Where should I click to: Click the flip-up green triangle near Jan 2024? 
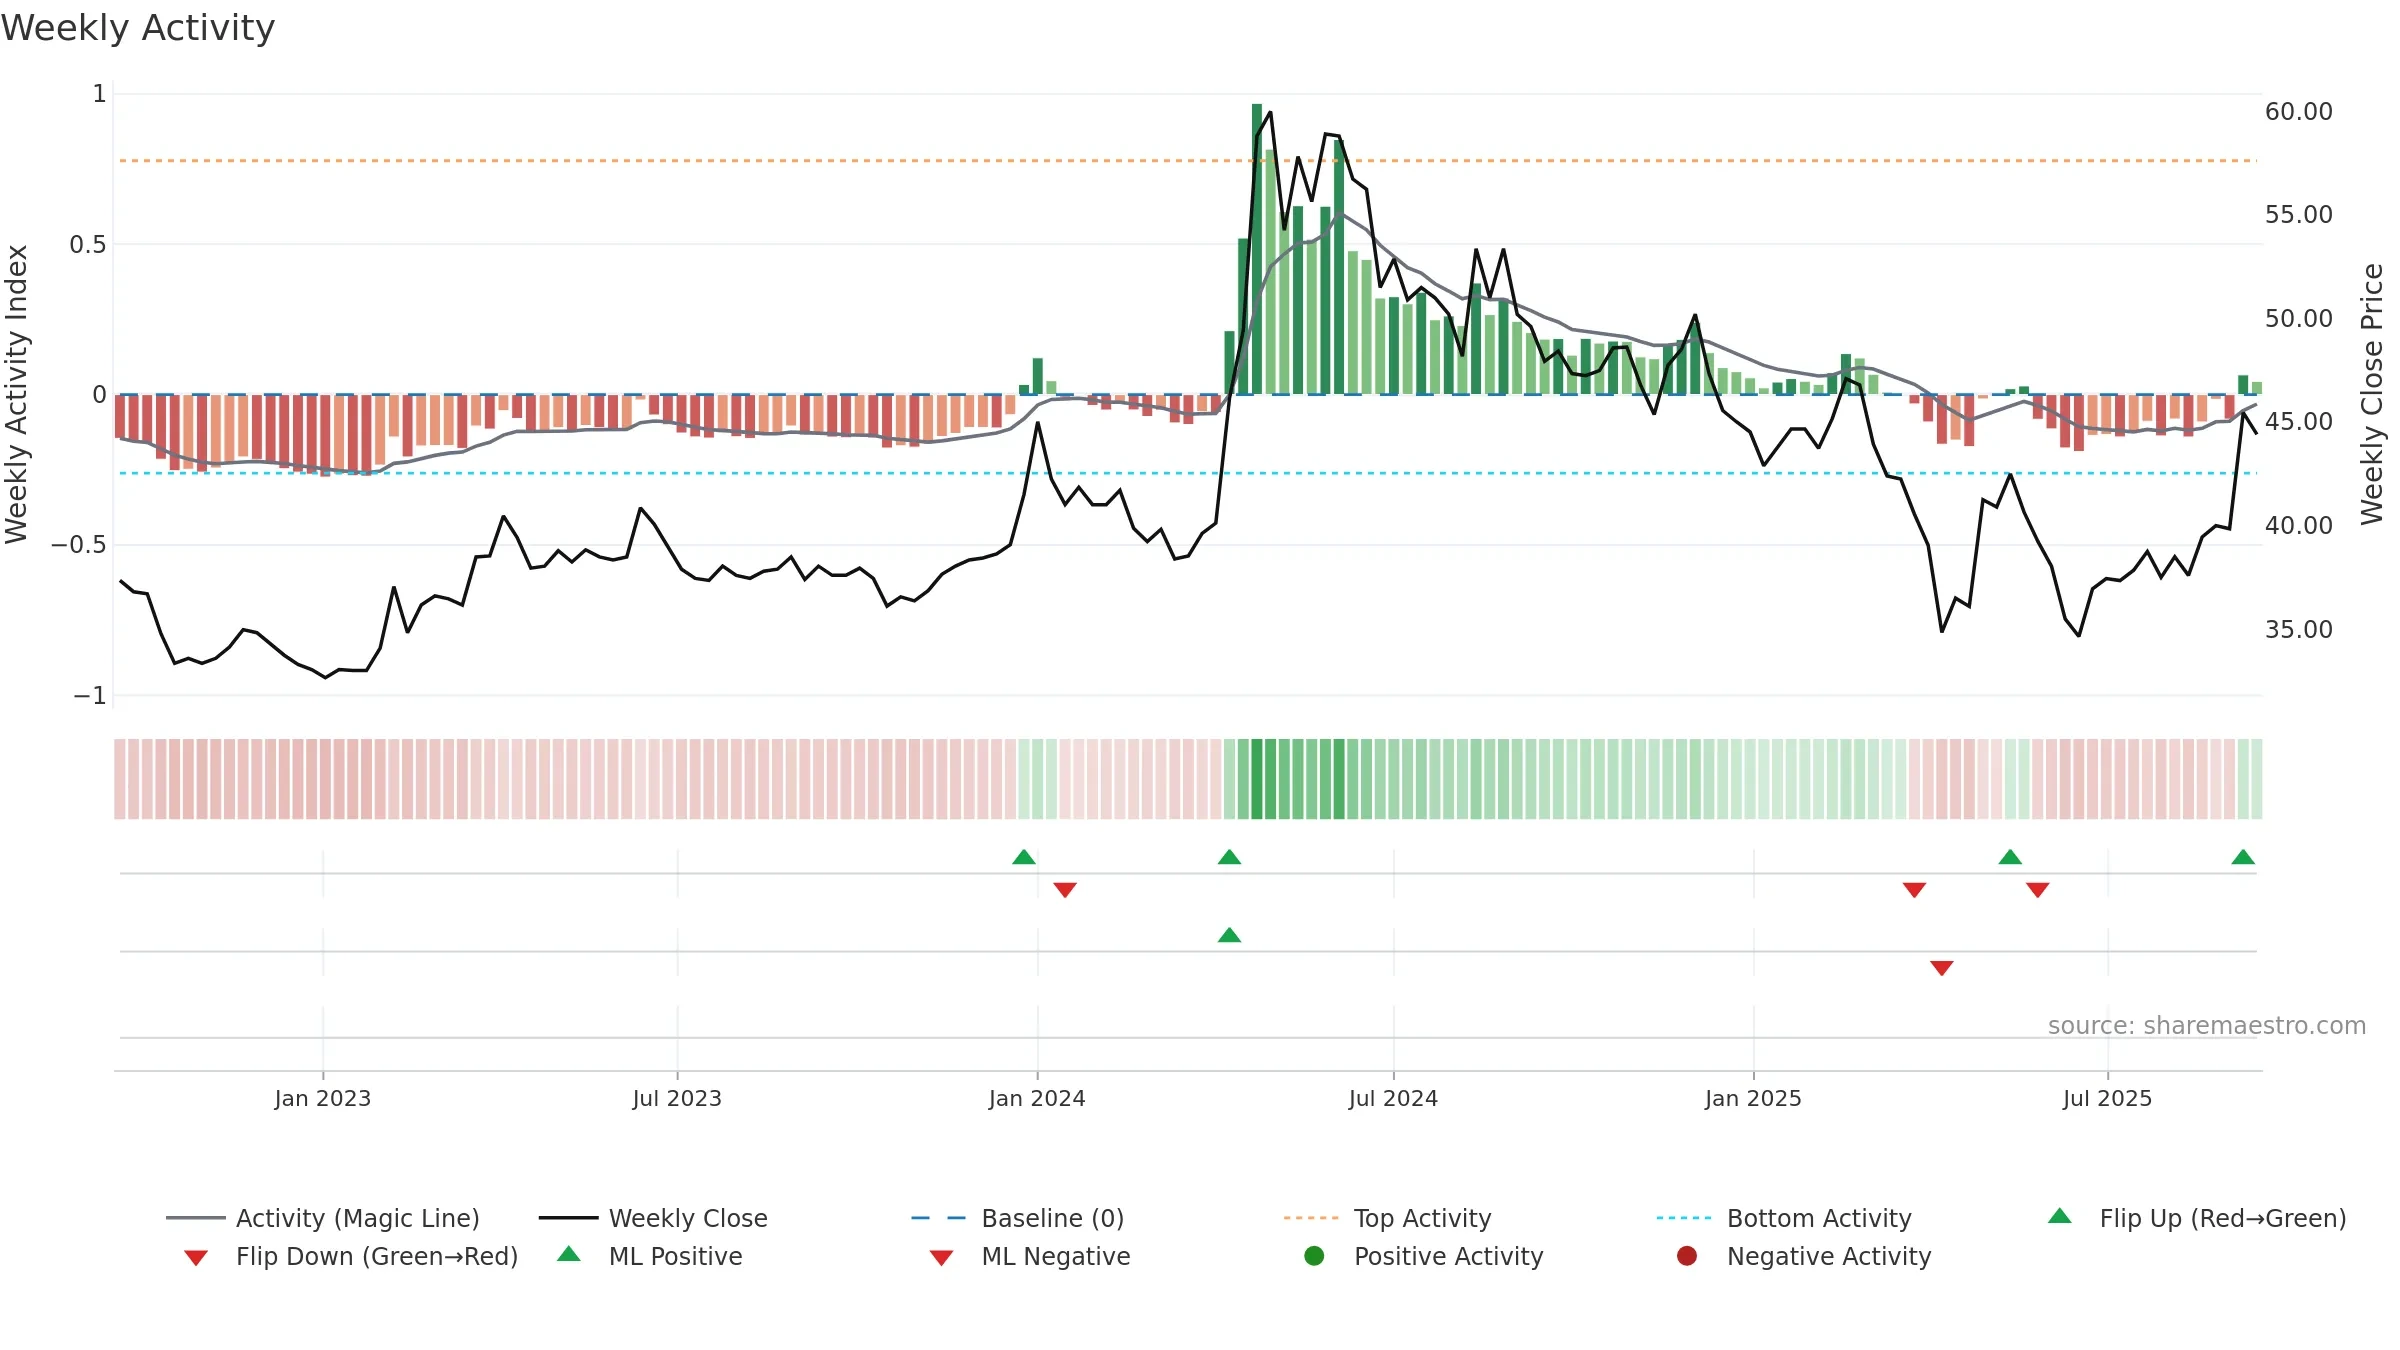tap(1024, 857)
